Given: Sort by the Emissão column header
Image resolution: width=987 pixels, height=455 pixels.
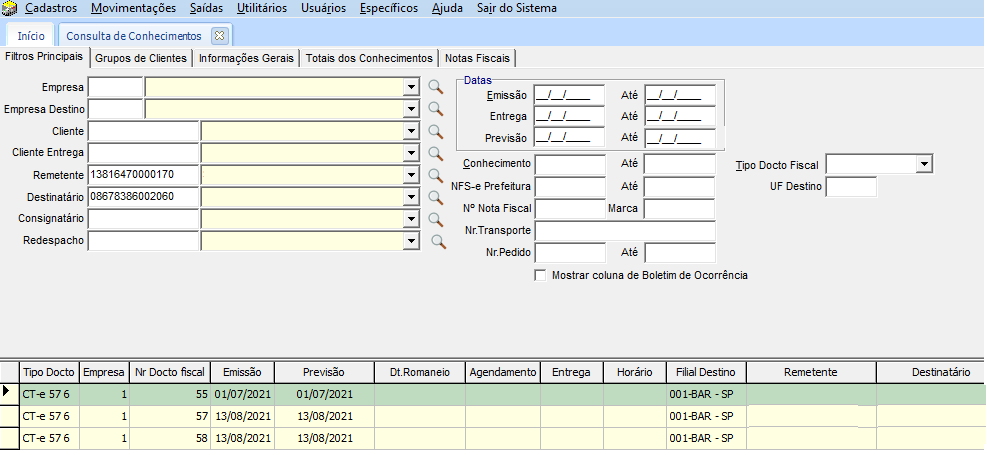Looking at the screenshot, I should coord(241,372).
